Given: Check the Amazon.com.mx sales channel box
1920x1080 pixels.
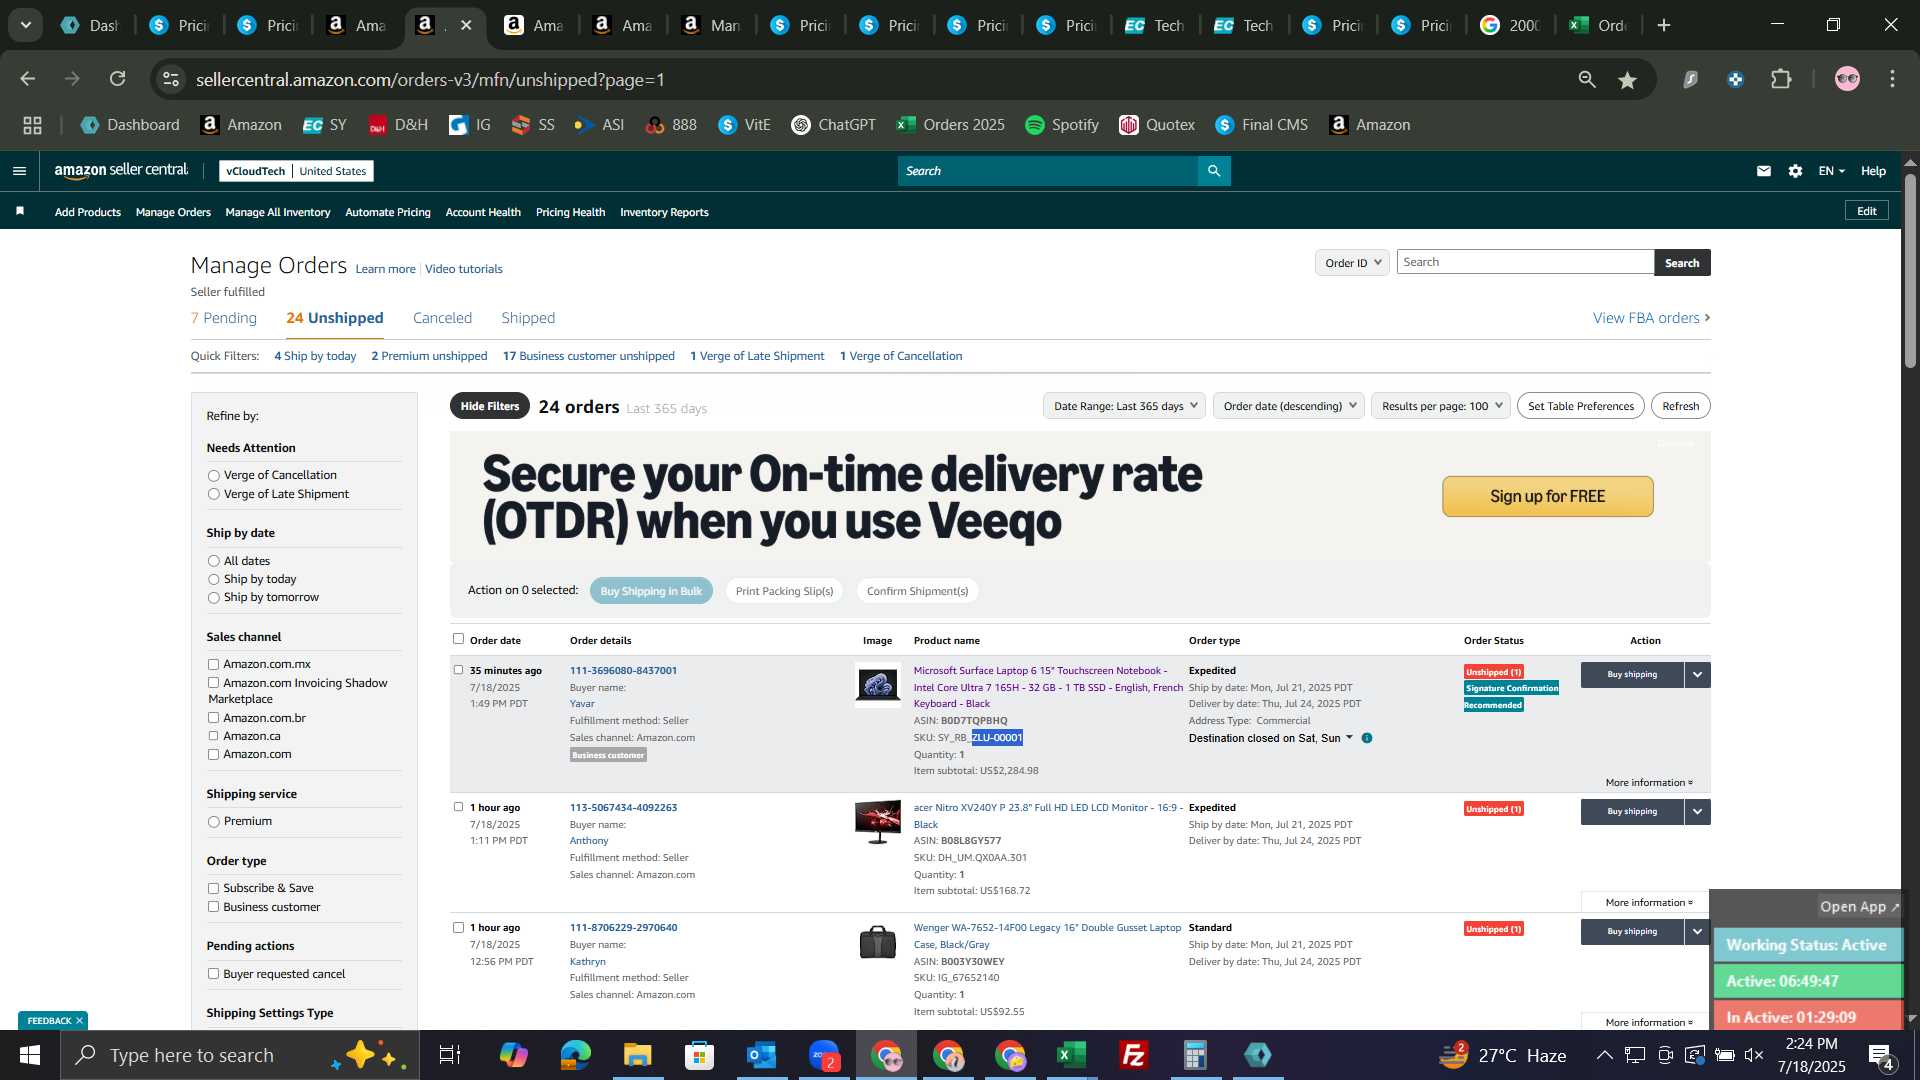Looking at the screenshot, I should (213, 665).
